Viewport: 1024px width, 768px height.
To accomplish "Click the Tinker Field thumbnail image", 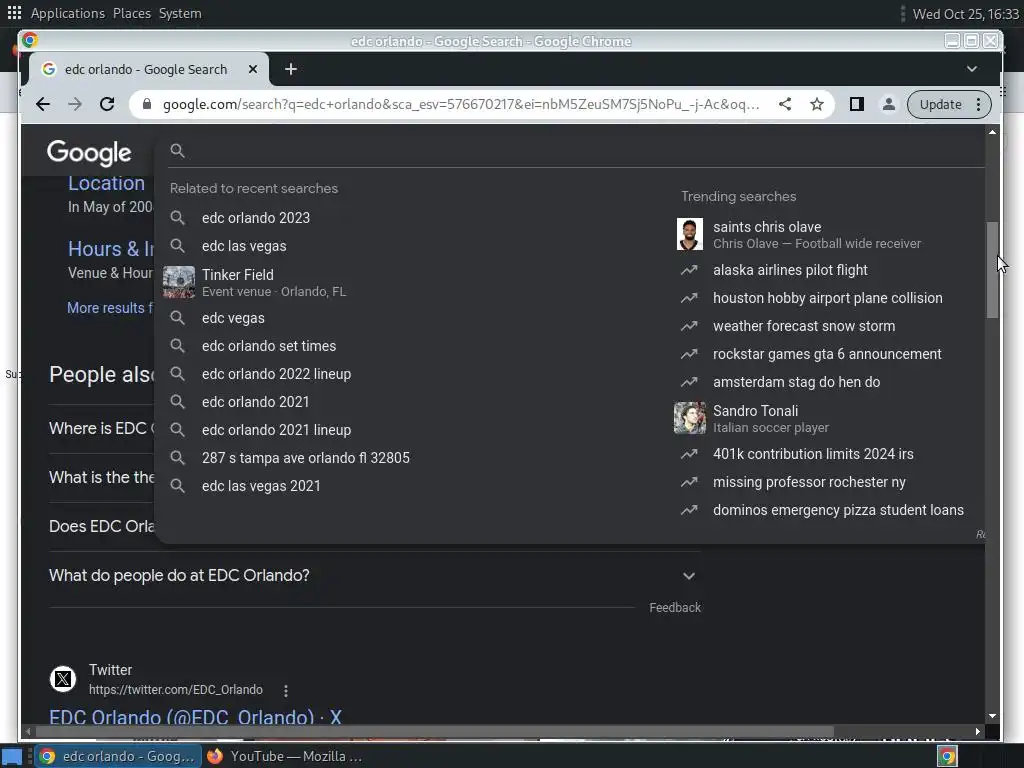I will (178, 283).
